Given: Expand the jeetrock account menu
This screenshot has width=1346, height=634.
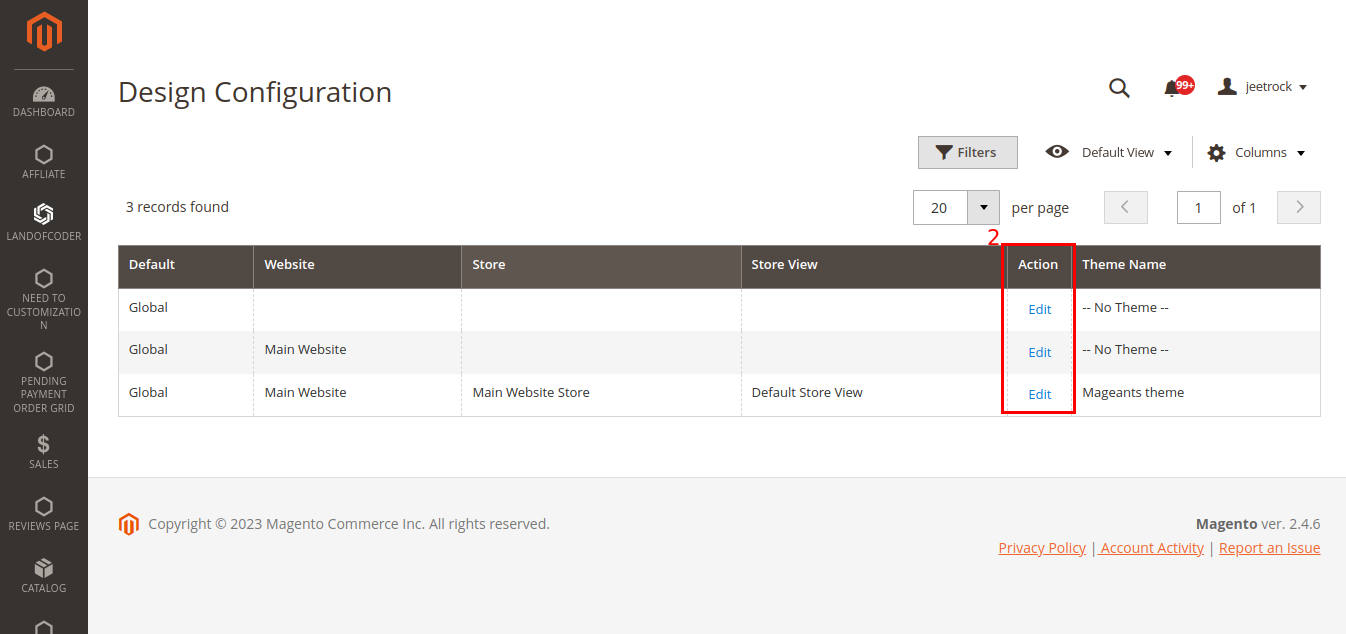Looking at the screenshot, I should click(x=1263, y=86).
